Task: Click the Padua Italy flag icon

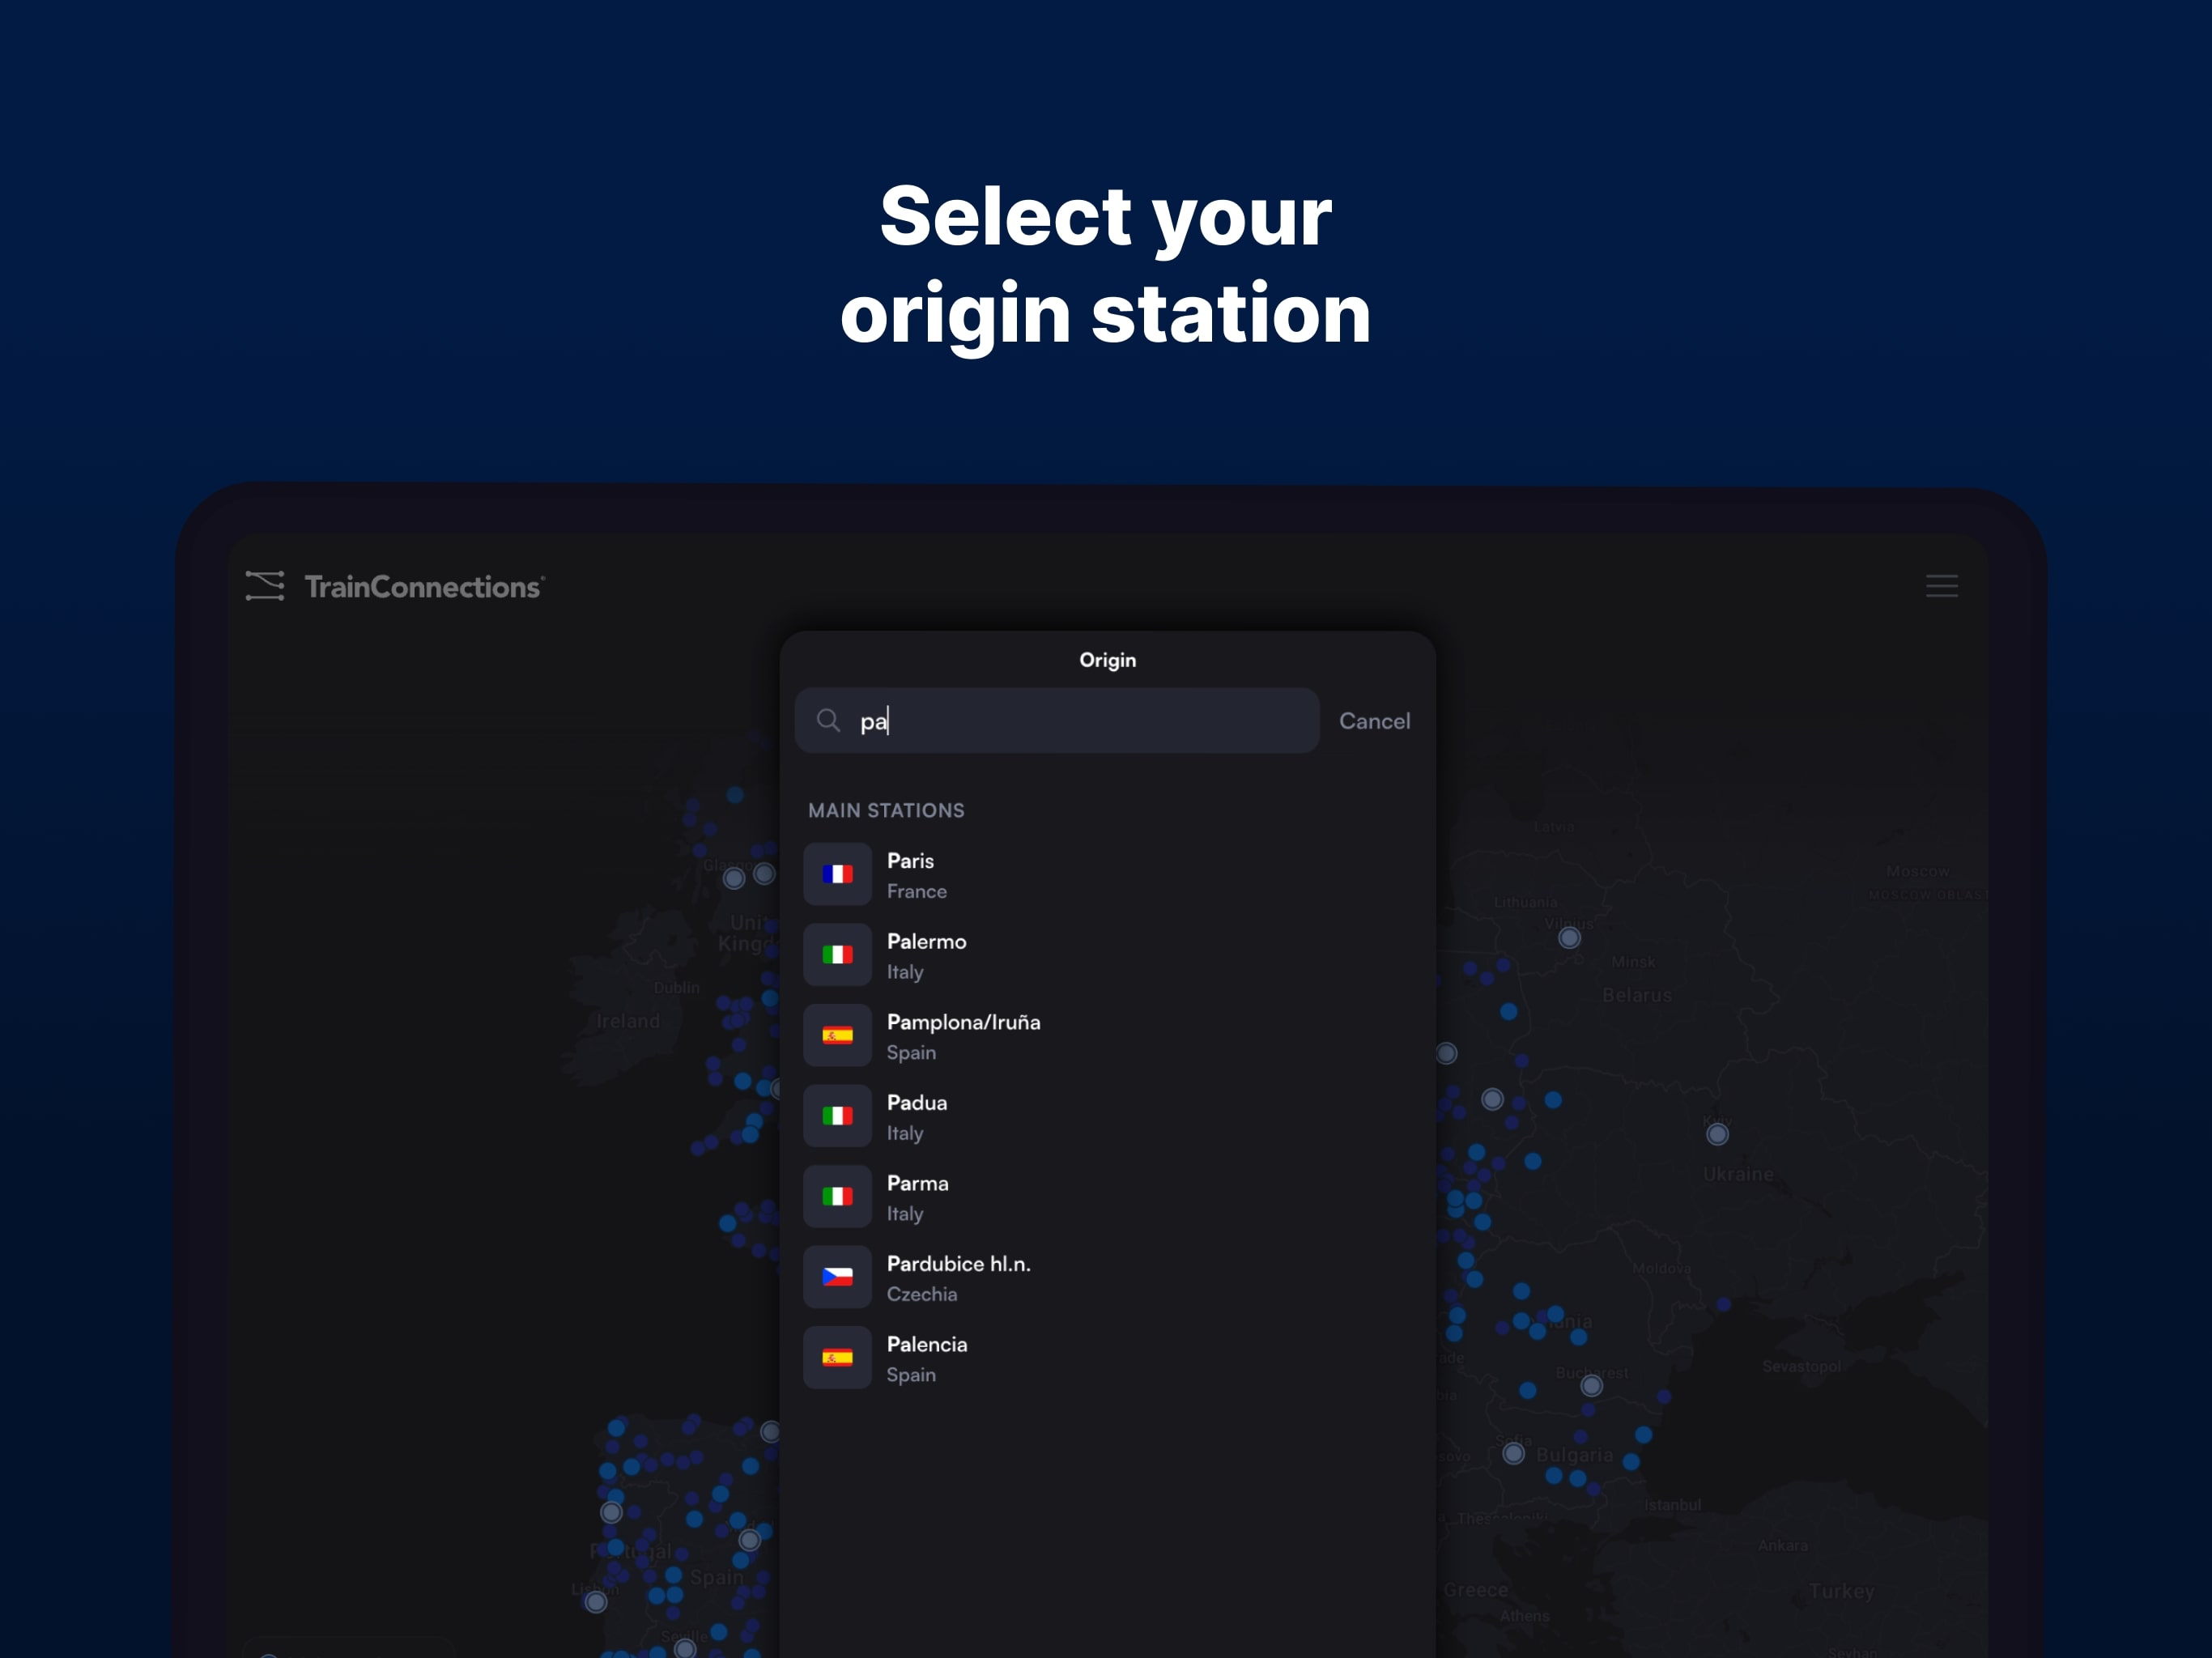Action: [837, 1116]
